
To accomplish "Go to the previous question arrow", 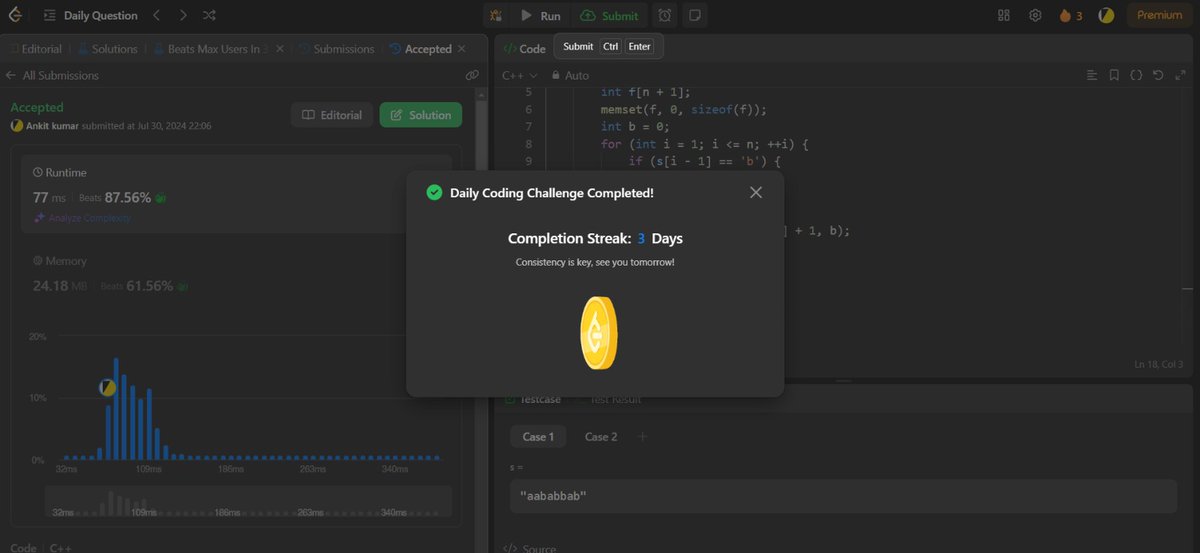I will coord(156,16).
